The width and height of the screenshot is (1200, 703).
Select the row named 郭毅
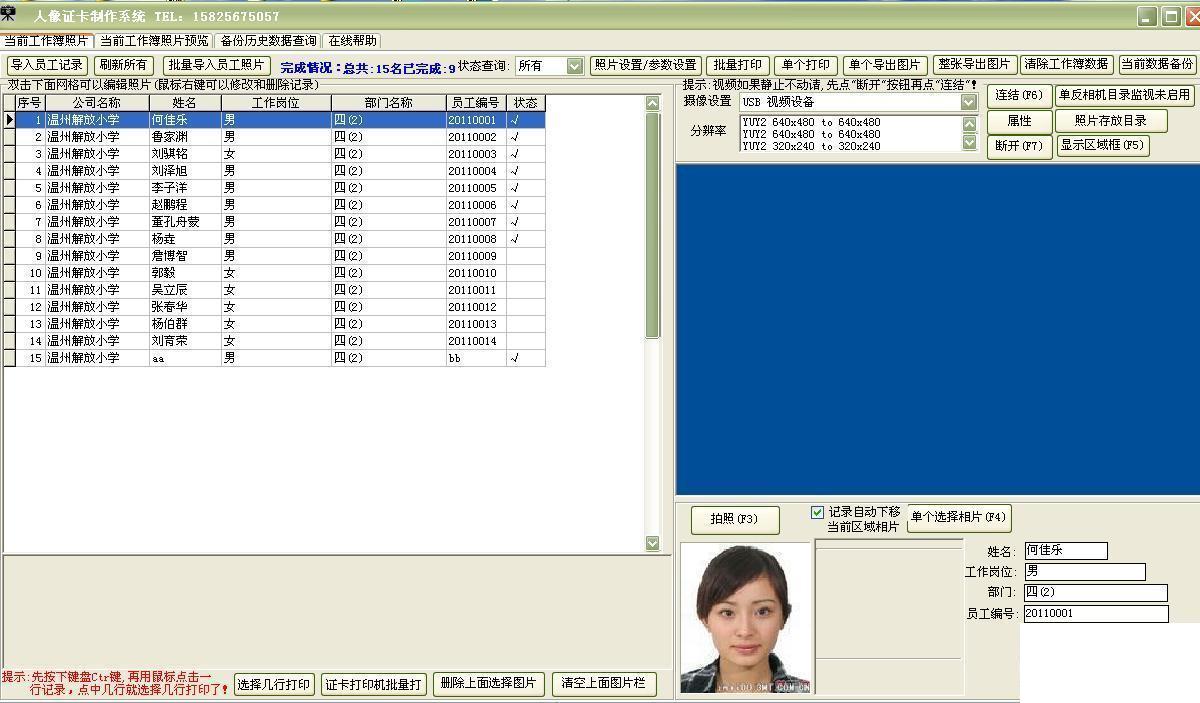click(275, 273)
